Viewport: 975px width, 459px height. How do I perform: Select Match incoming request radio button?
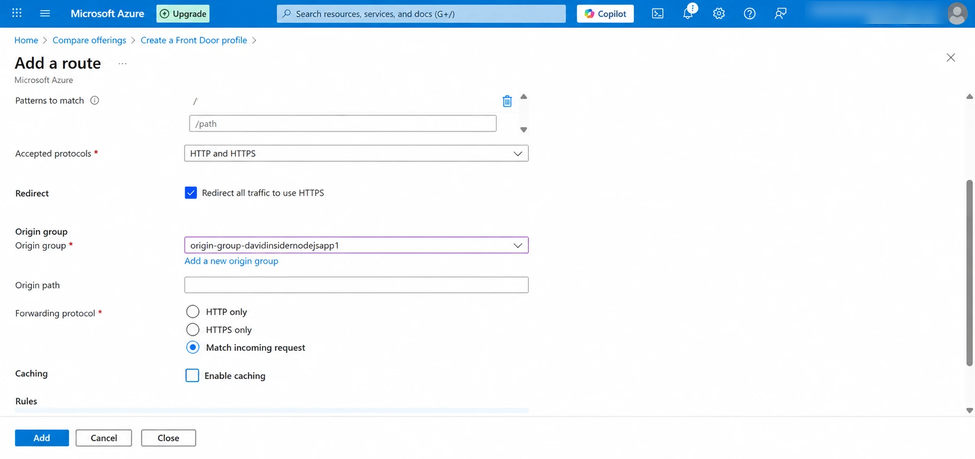[193, 348]
